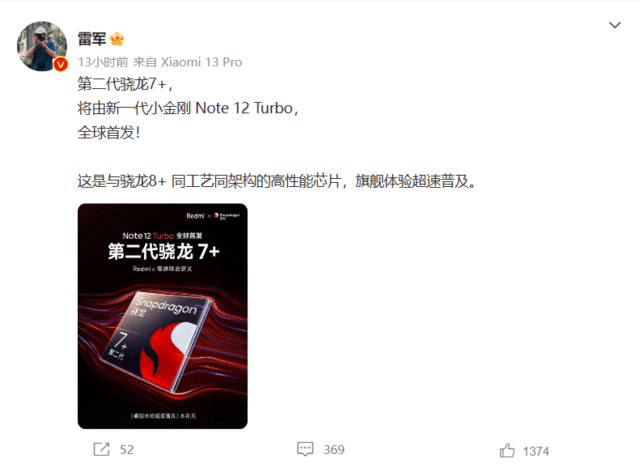640x467 pixels.
Task: Click the Snapdragon chip graphic in poster
Action: (x=160, y=341)
